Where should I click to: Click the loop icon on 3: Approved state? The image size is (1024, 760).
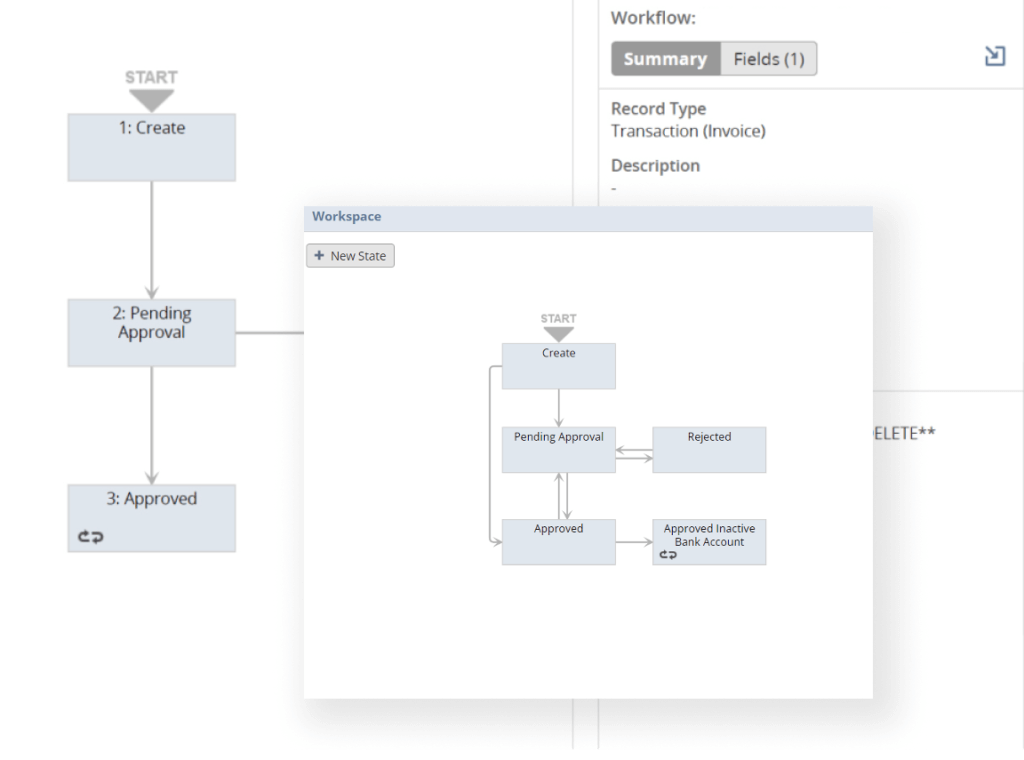(x=91, y=537)
